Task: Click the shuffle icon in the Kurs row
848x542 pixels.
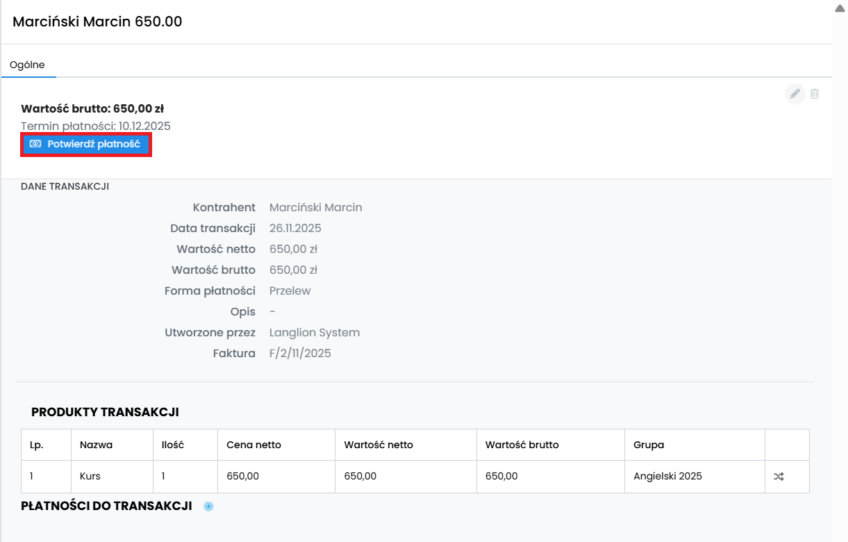Action: pyautogui.click(x=779, y=477)
